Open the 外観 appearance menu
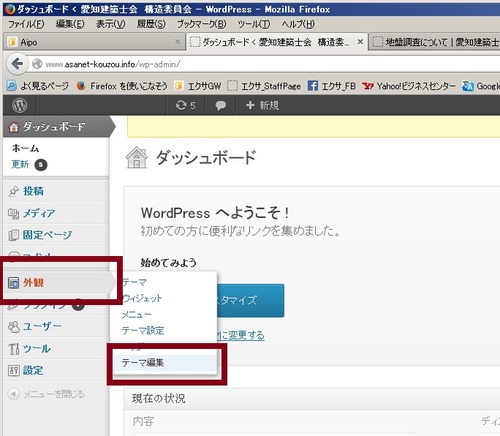 tap(33, 283)
